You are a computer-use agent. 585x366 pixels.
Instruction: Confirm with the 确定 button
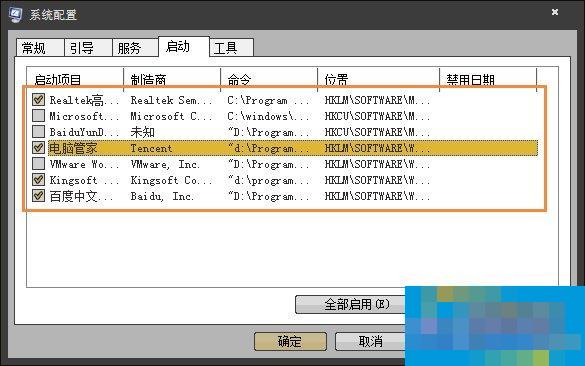(x=290, y=341)
